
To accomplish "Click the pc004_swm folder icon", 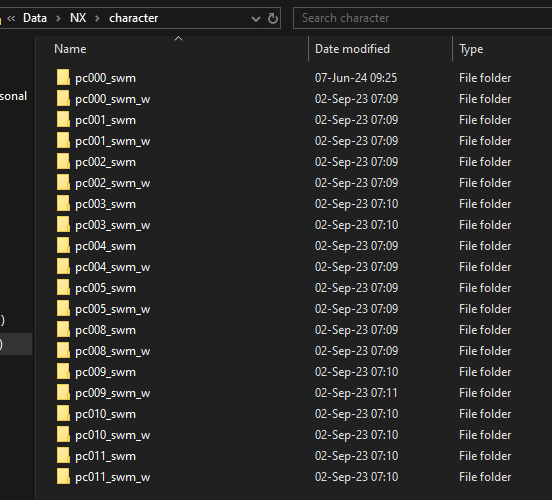I will coord(63,246).
